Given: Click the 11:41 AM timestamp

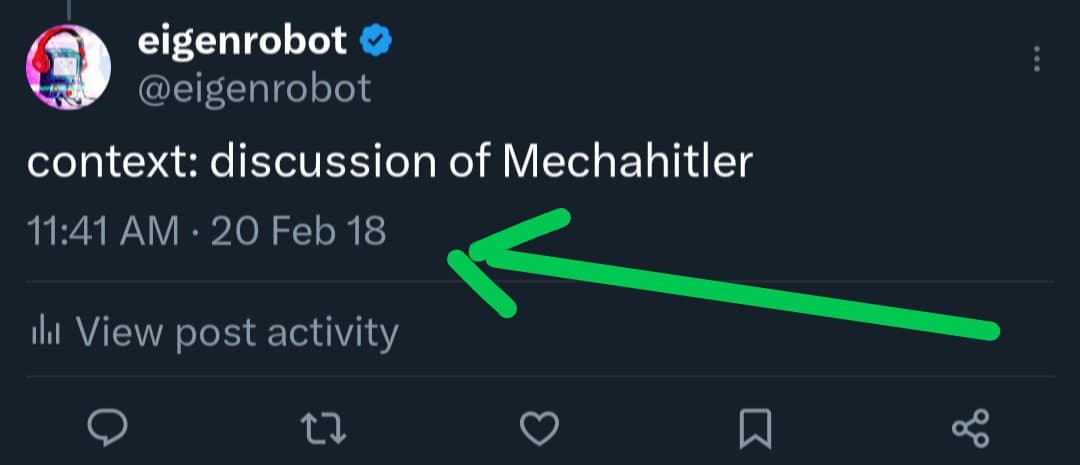Looking at the screenshot, I should click(104, 232).
